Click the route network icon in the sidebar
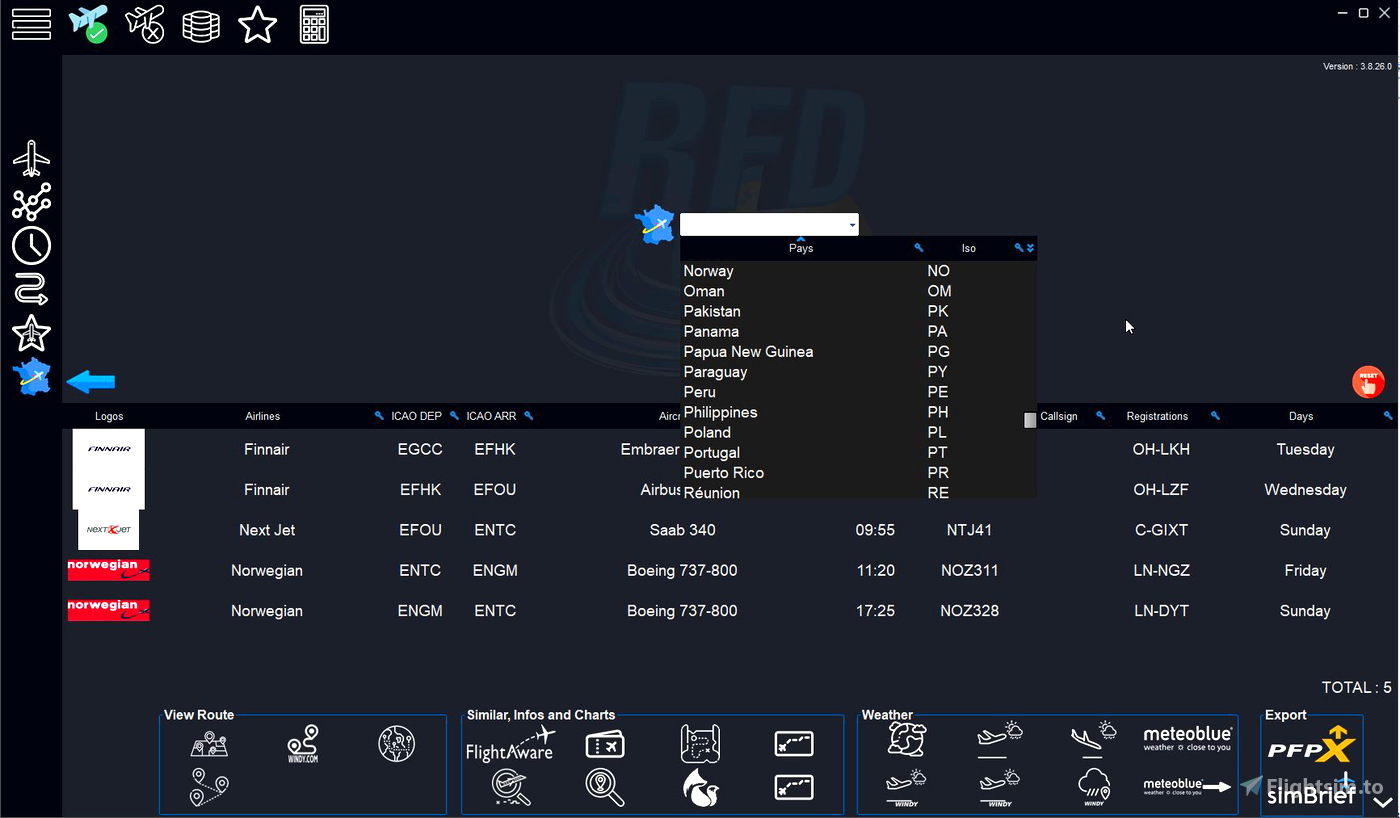1400x818 pixels. (x=31, y=201)
